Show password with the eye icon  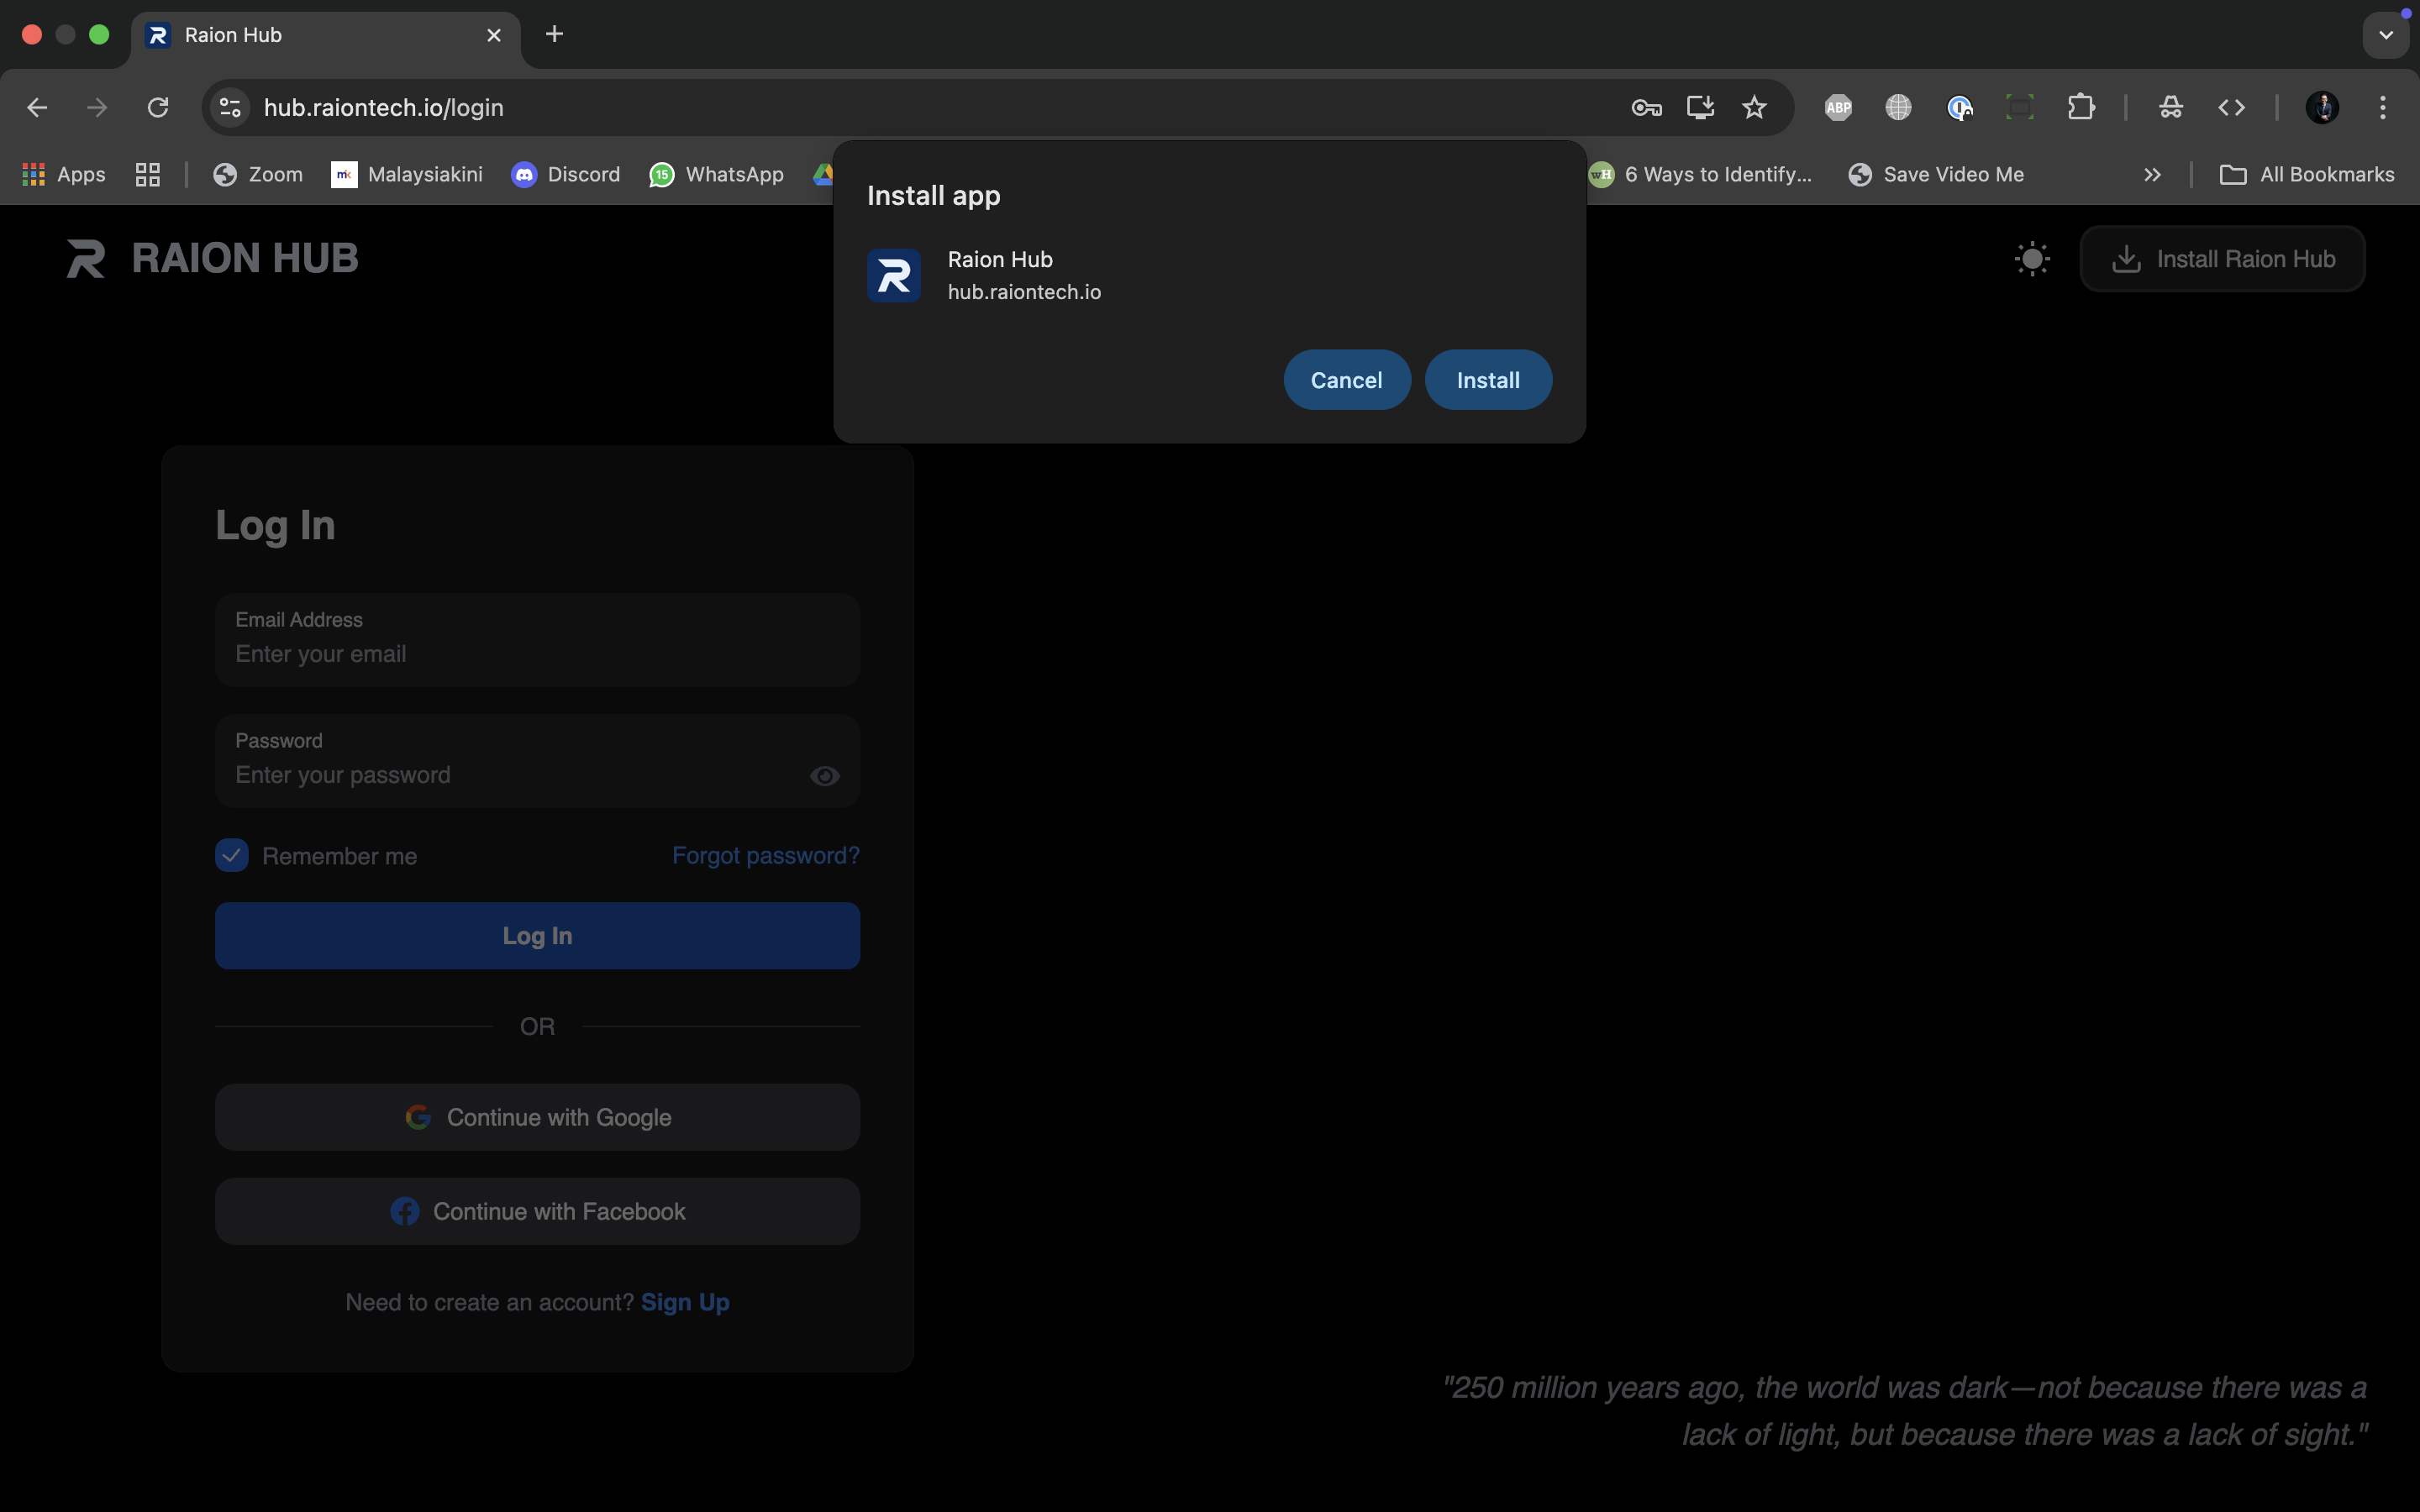(824, 776)
